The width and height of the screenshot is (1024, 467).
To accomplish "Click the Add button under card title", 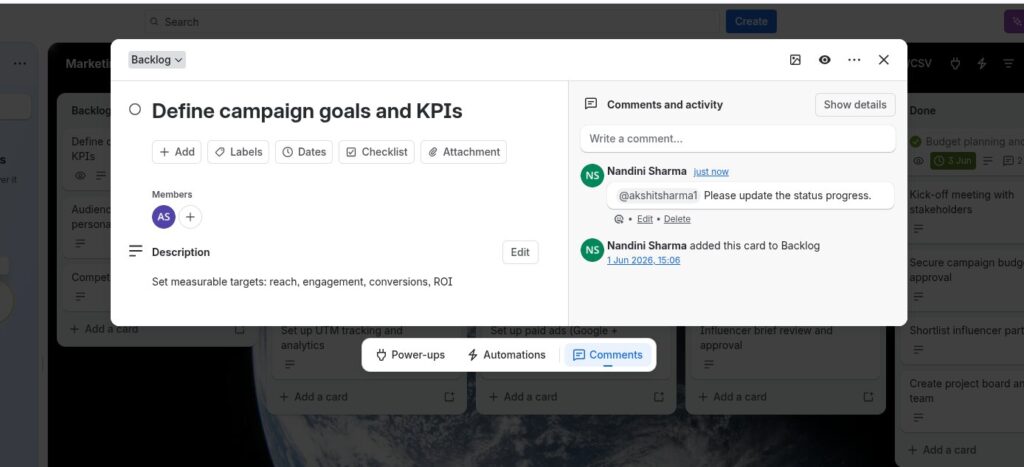I will pos(177,152).
